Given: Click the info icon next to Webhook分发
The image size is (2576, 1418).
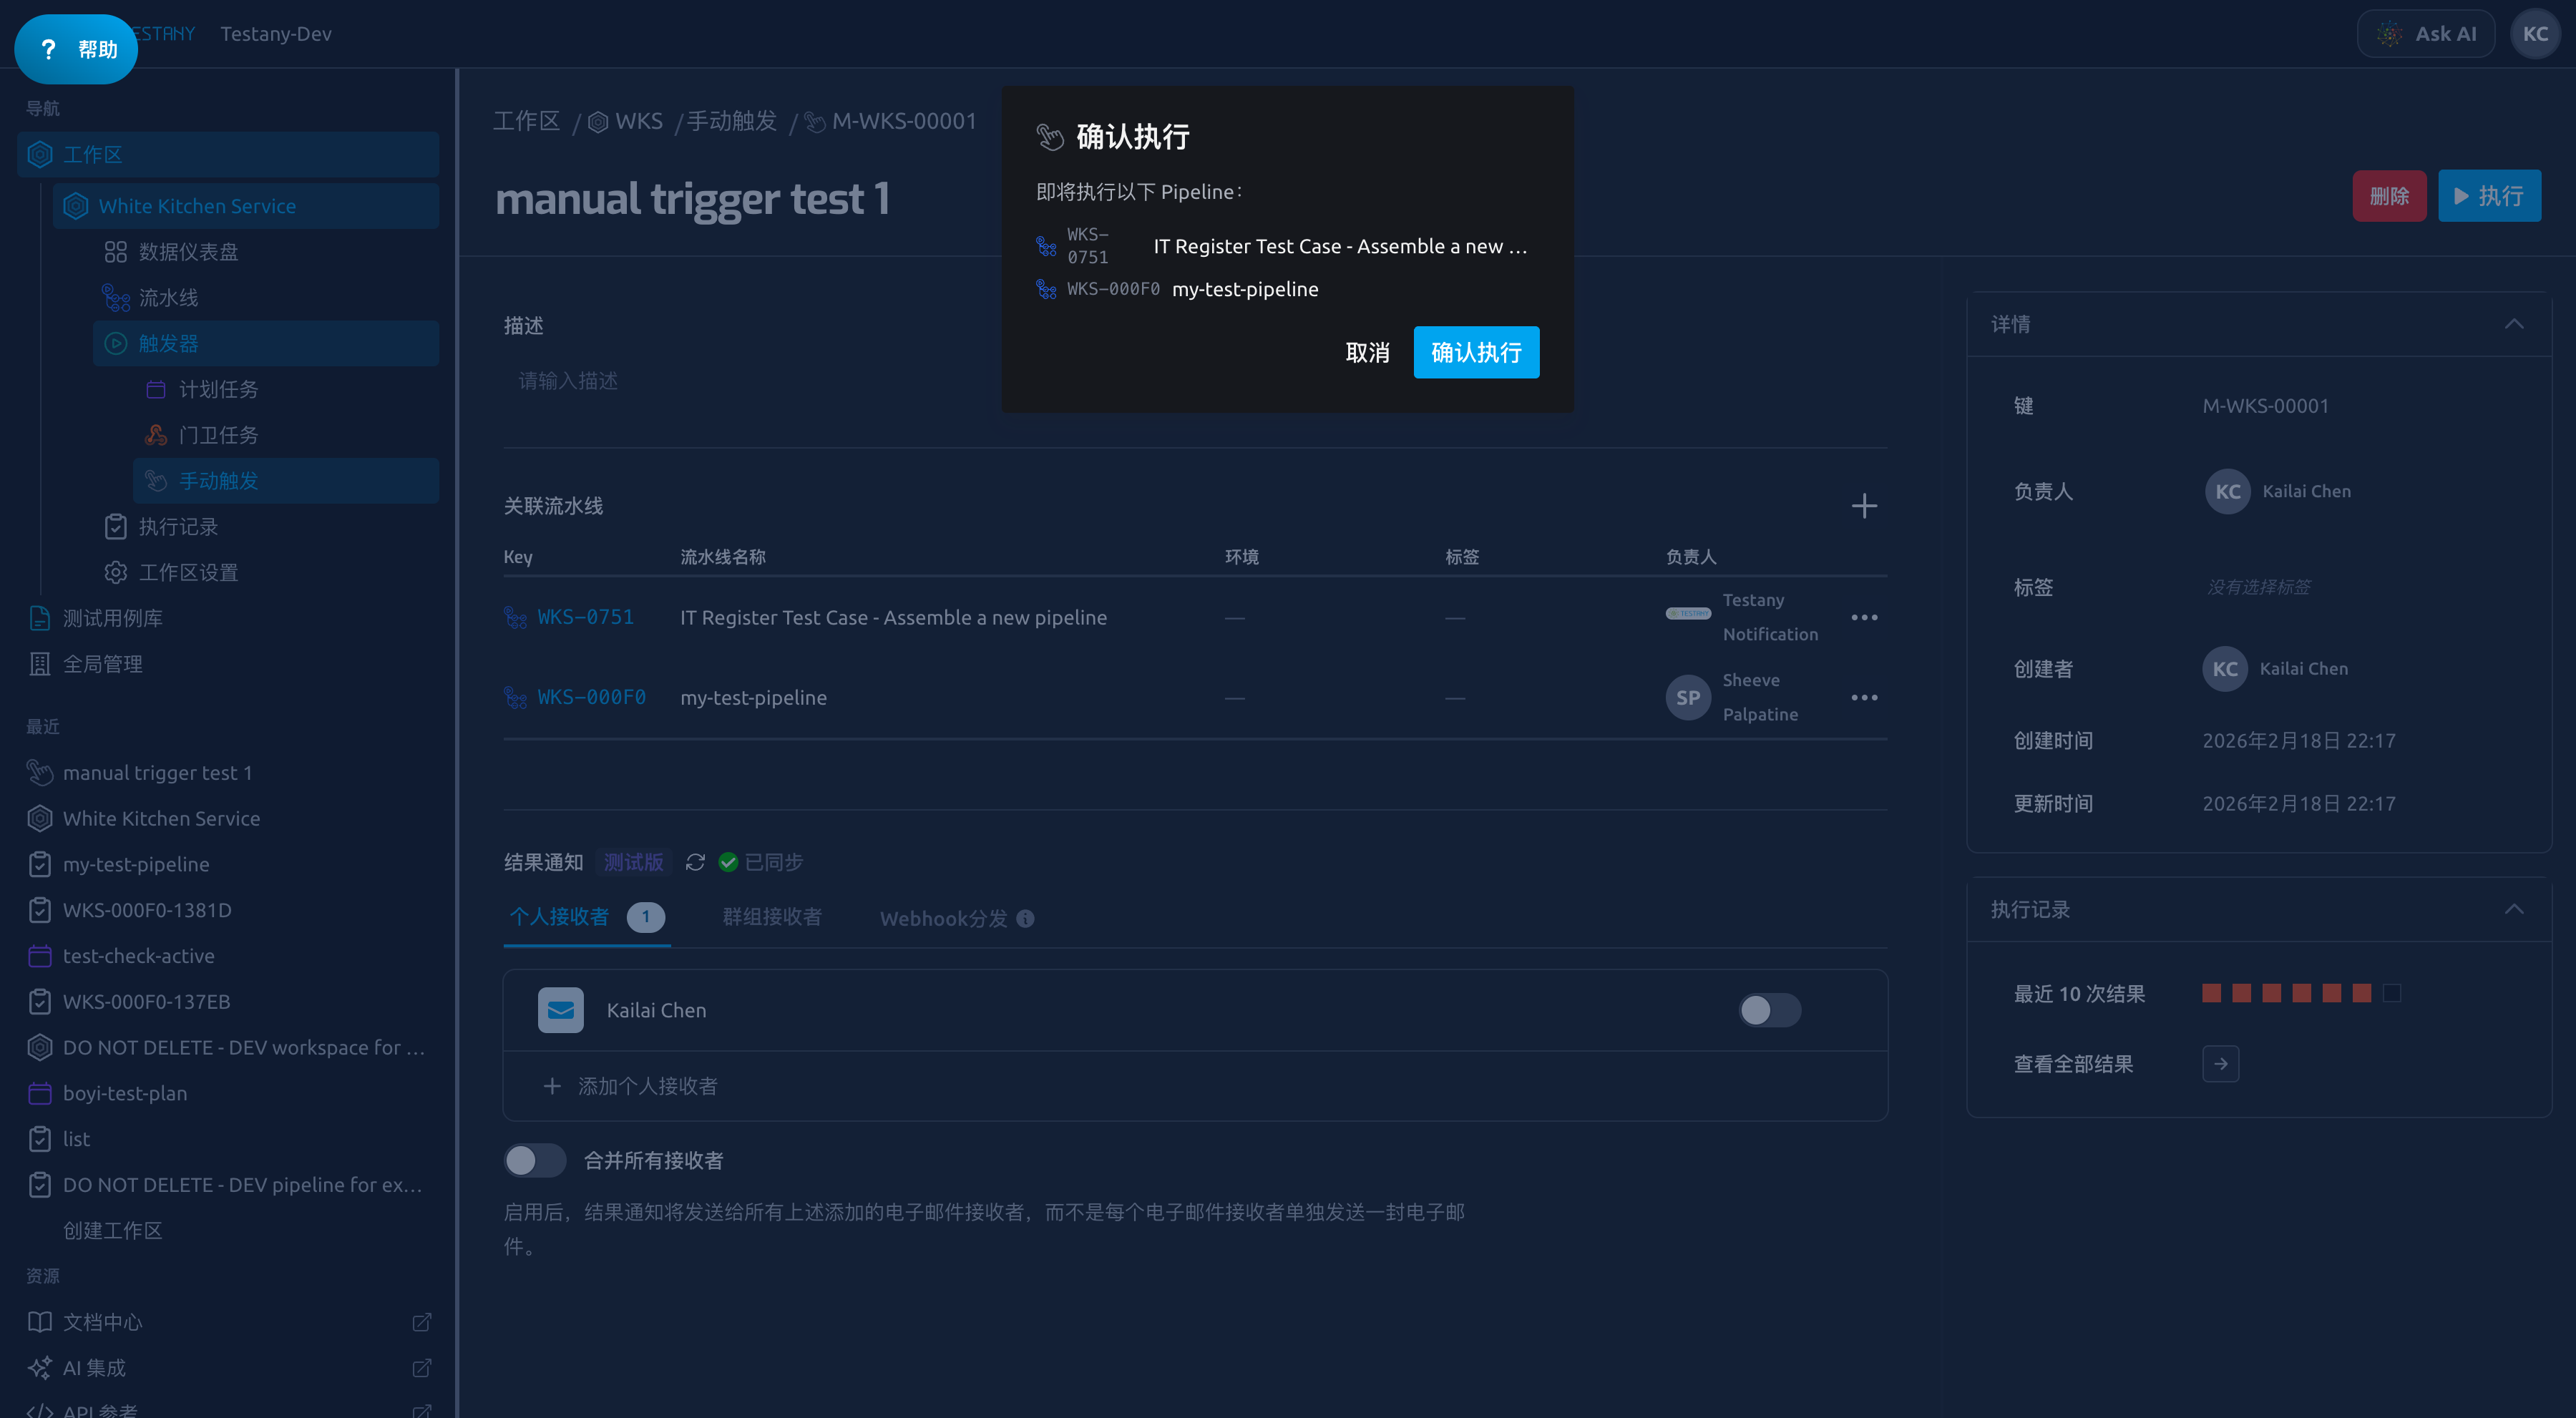Looking at the screenshot, I should tap(1025, 918).
